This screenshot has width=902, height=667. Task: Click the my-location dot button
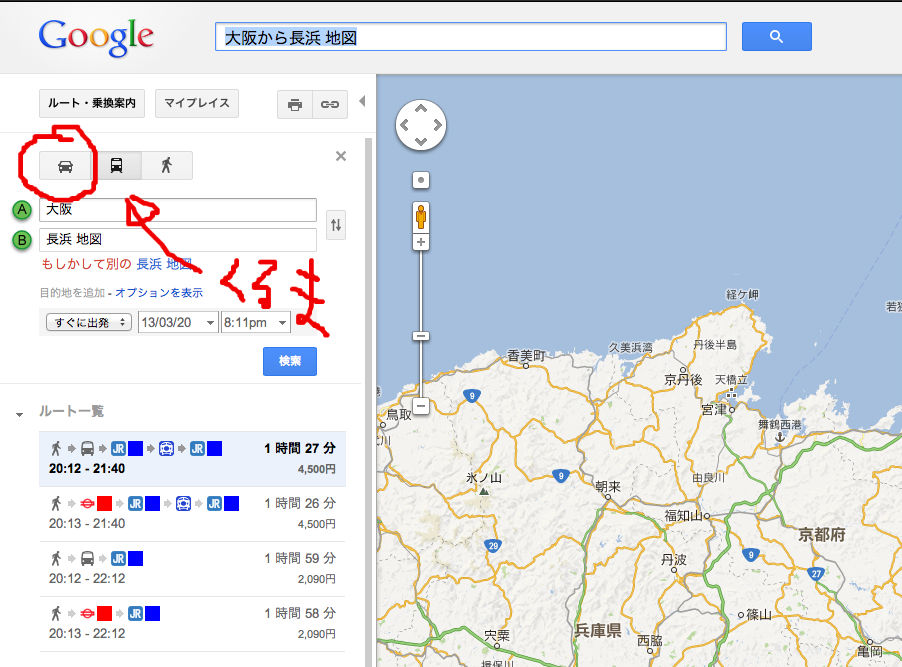[421, 180]
